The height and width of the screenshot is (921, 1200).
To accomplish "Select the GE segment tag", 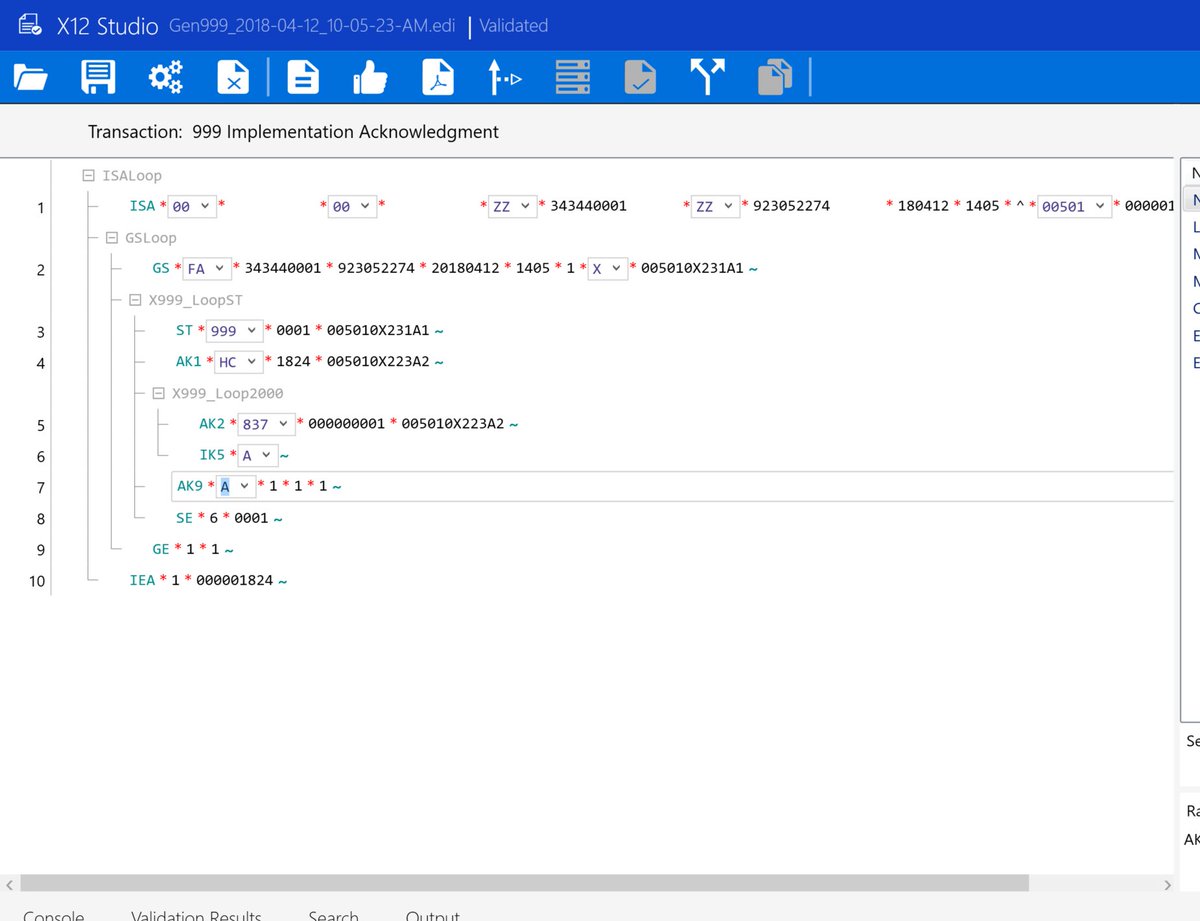I will (x=161, y=549).
